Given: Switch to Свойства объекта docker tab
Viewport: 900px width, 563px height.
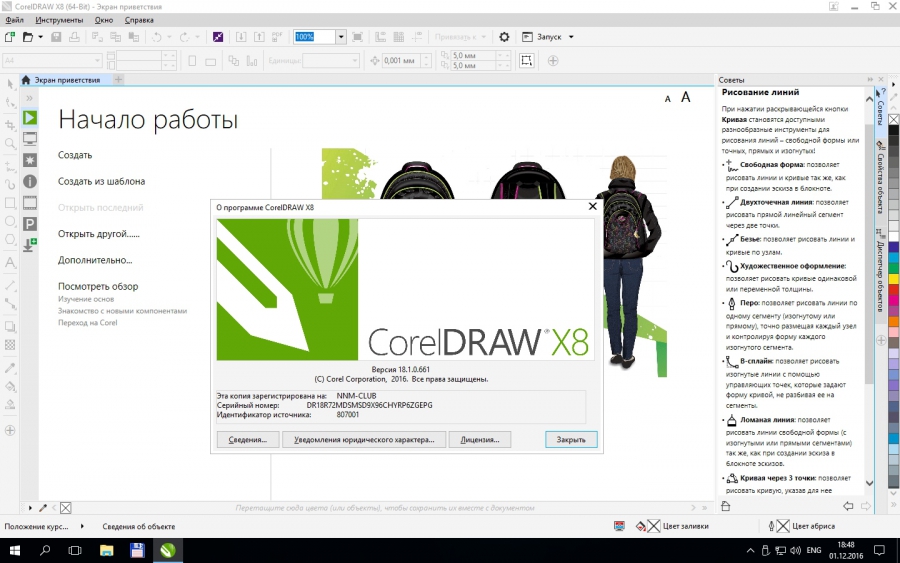Looking at the screenshot, I should [880, 172].
